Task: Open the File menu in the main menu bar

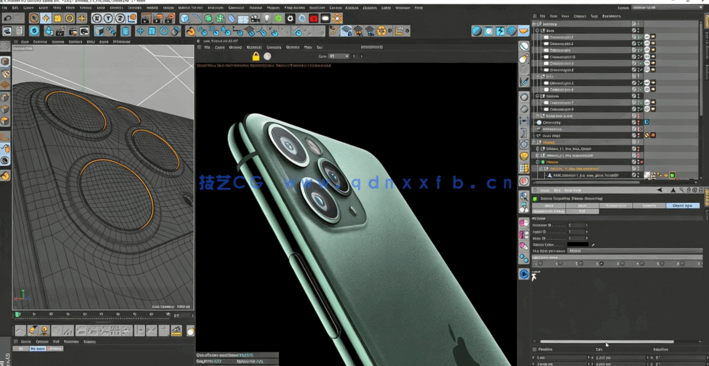Action: 5,8
